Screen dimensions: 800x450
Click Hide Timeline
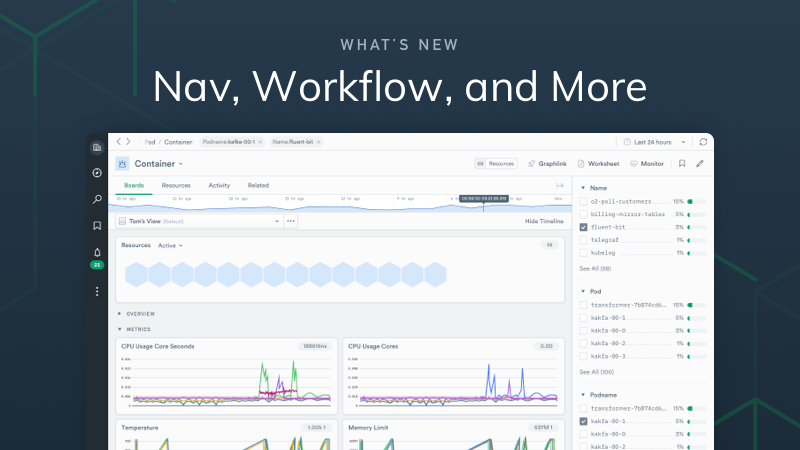click(544, 221)
